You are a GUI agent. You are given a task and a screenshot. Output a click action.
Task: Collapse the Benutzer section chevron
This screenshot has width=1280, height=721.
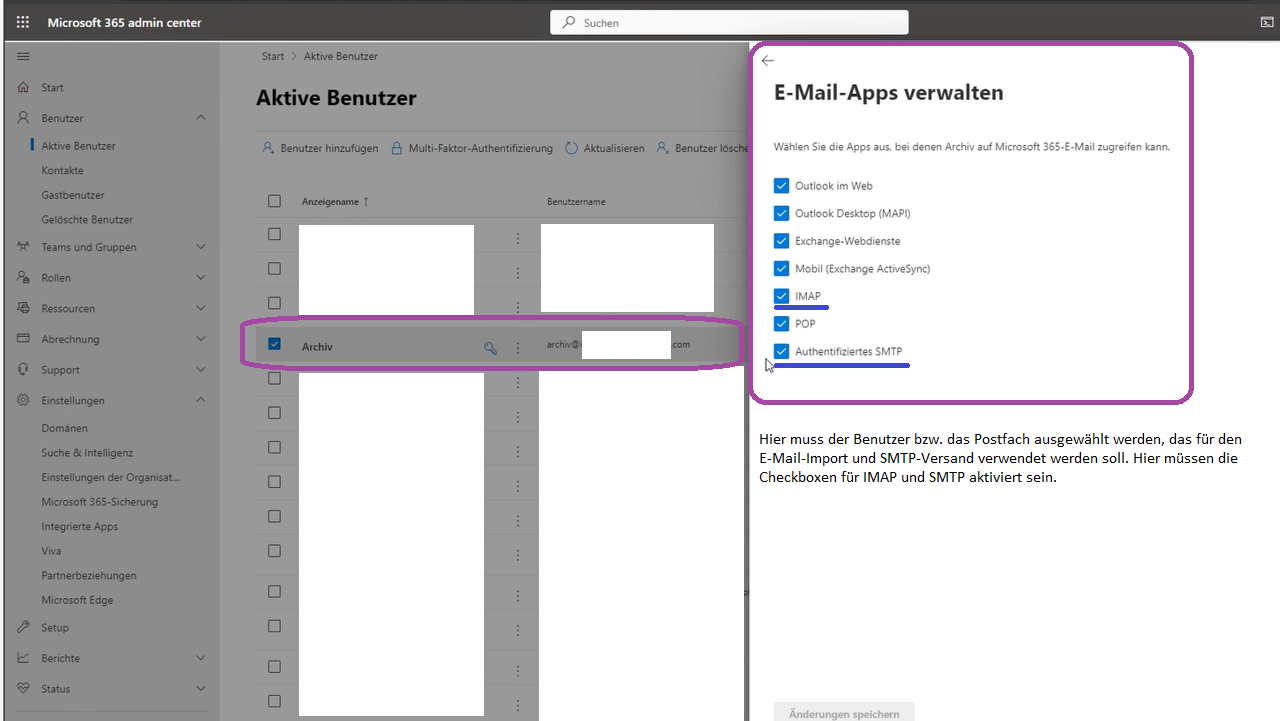tap(201, 118)
